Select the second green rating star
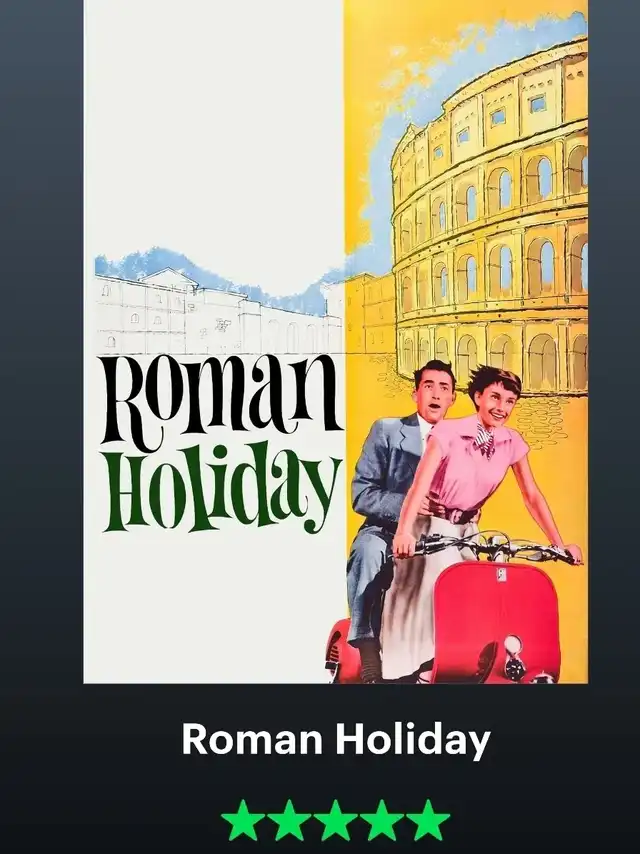640x854 pixels. [x=289, y=820]
